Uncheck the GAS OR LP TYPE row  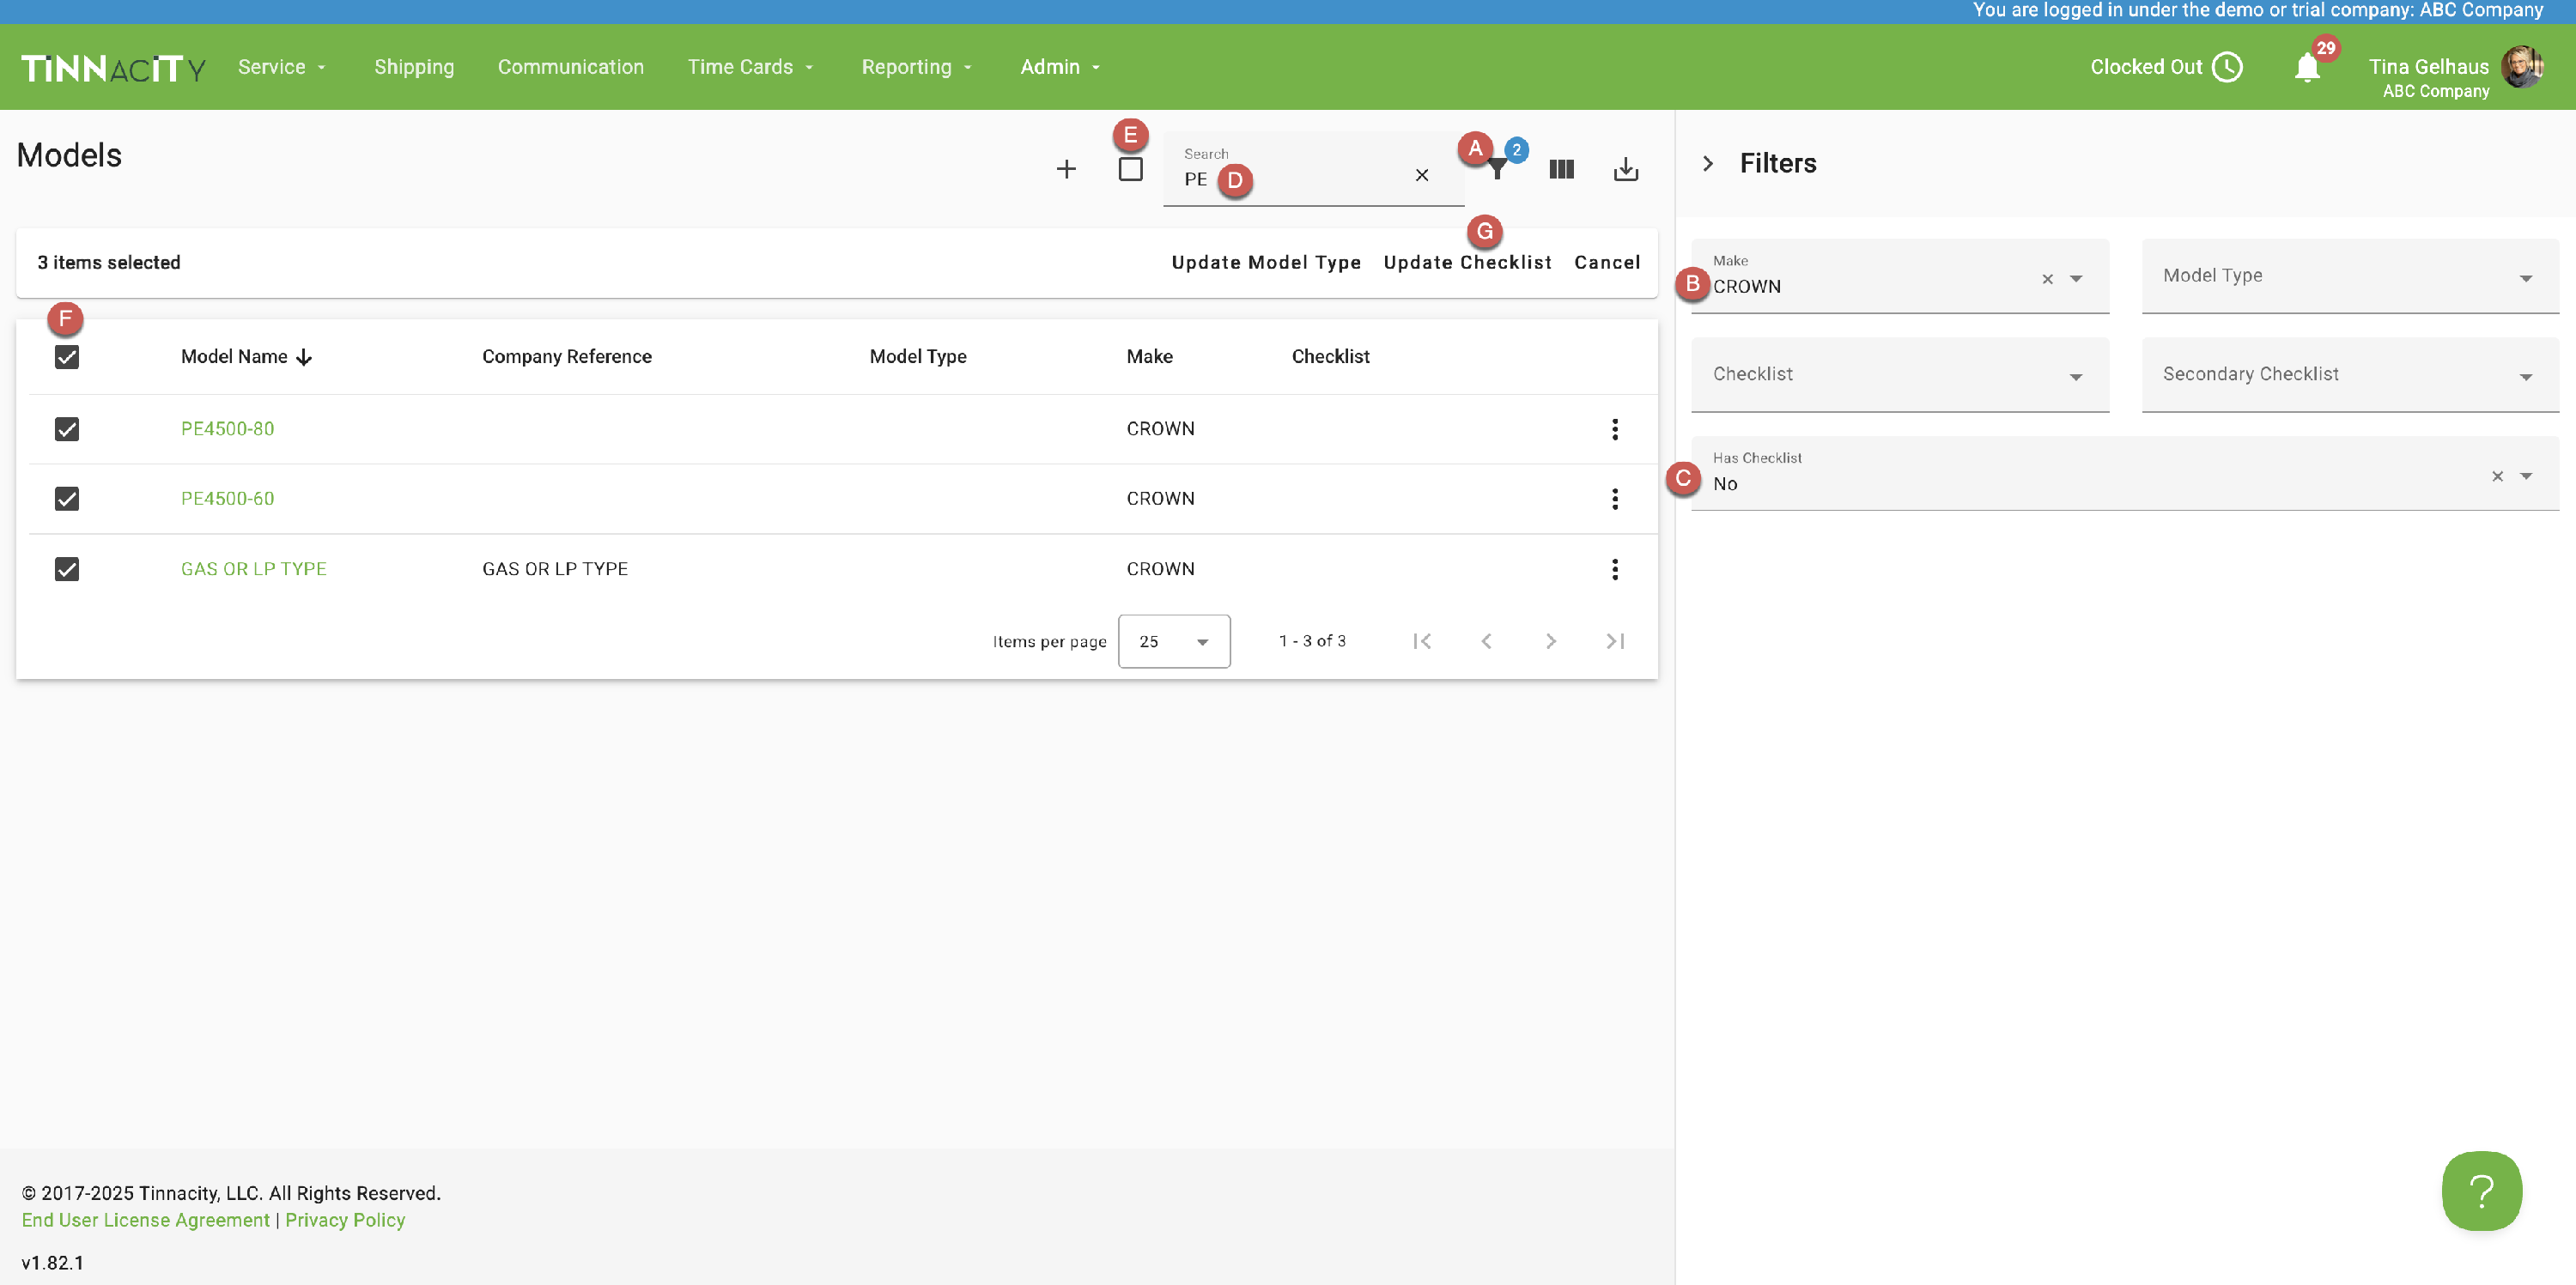coord(67,569)
